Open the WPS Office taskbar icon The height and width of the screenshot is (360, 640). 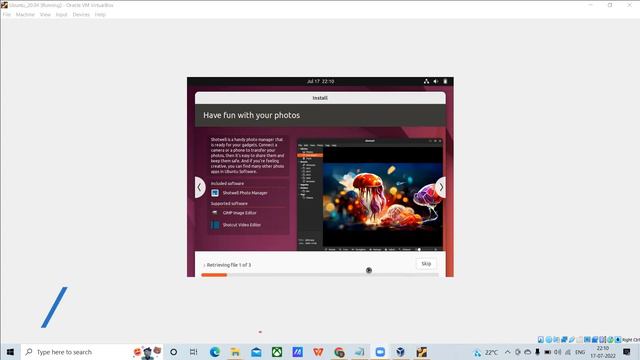[x=318, y=352]
